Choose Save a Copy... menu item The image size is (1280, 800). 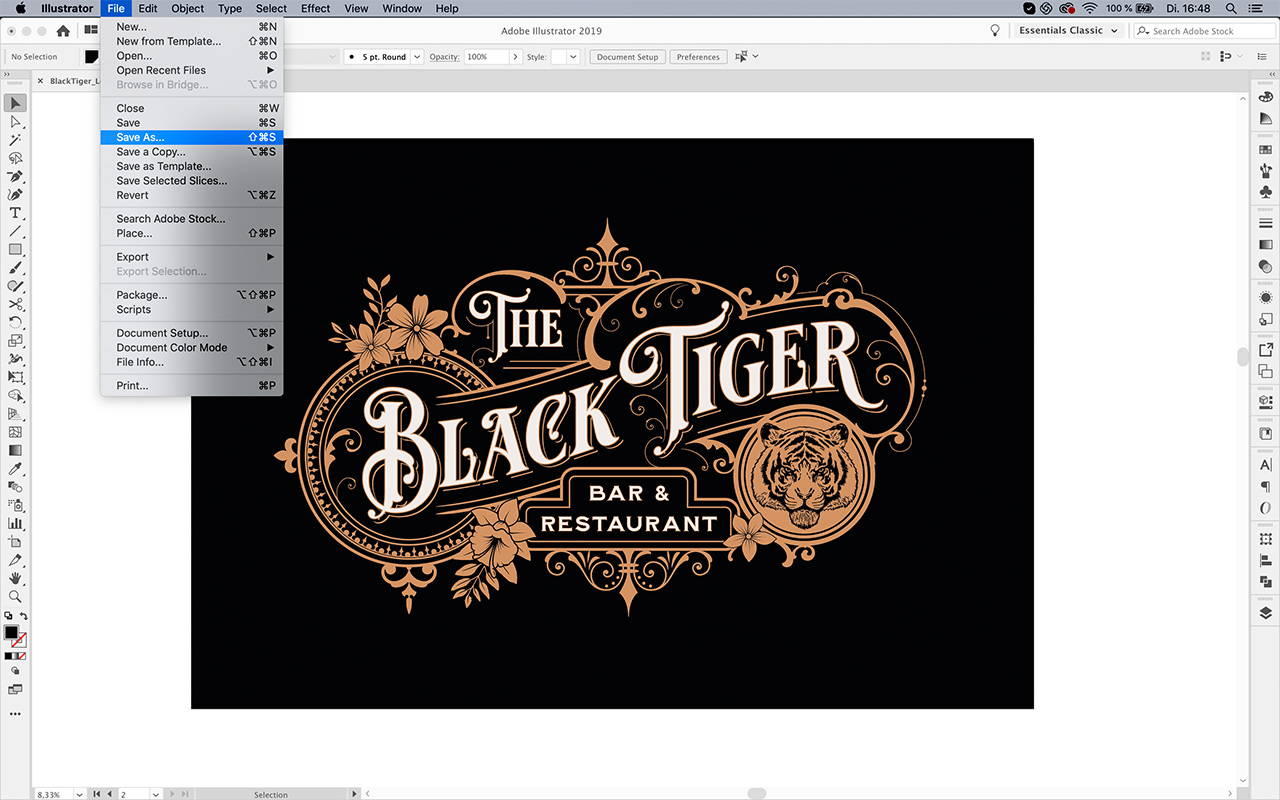click(190, 152)
